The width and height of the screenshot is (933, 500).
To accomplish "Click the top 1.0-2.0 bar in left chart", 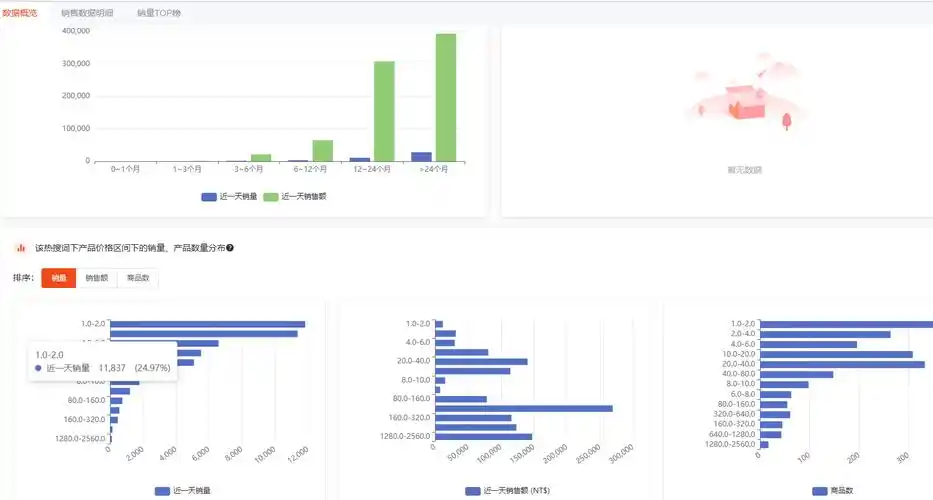I will coord(207,324).
